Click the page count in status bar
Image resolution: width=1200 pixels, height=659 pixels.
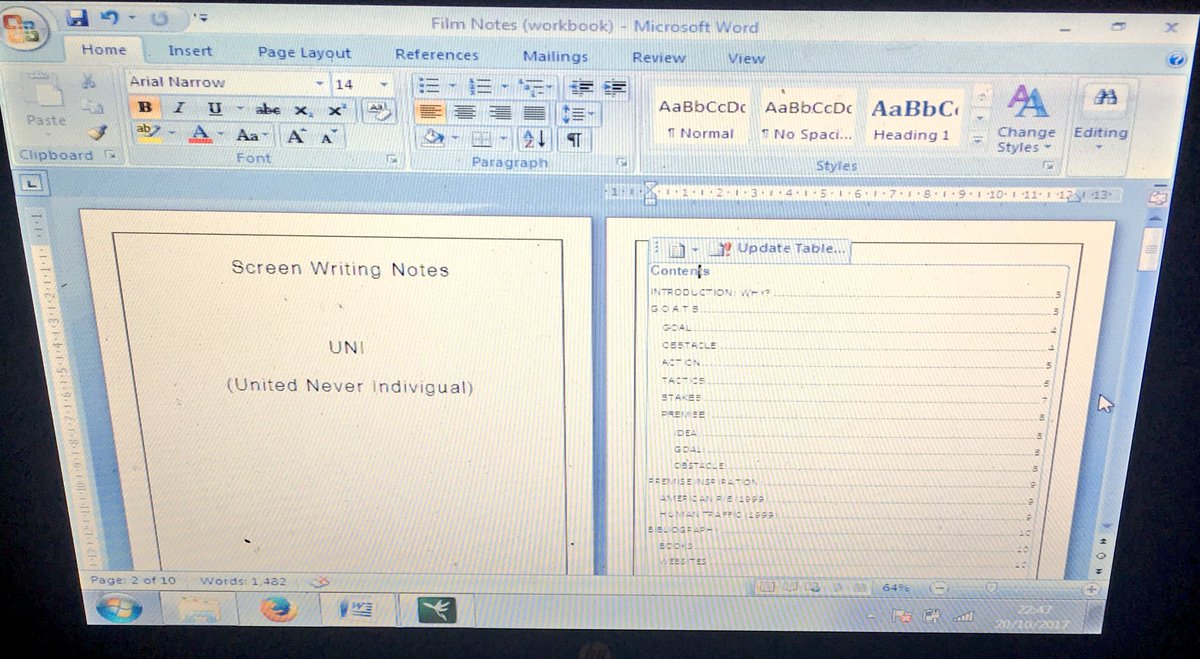point(133,580)
